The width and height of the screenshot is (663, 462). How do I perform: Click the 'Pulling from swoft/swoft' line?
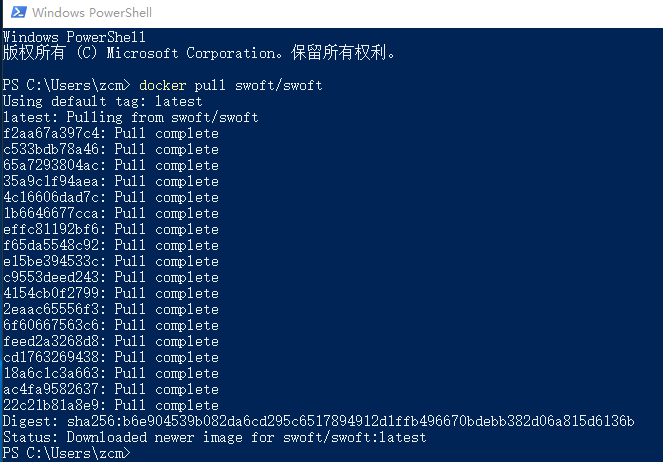tap(131, 117)
